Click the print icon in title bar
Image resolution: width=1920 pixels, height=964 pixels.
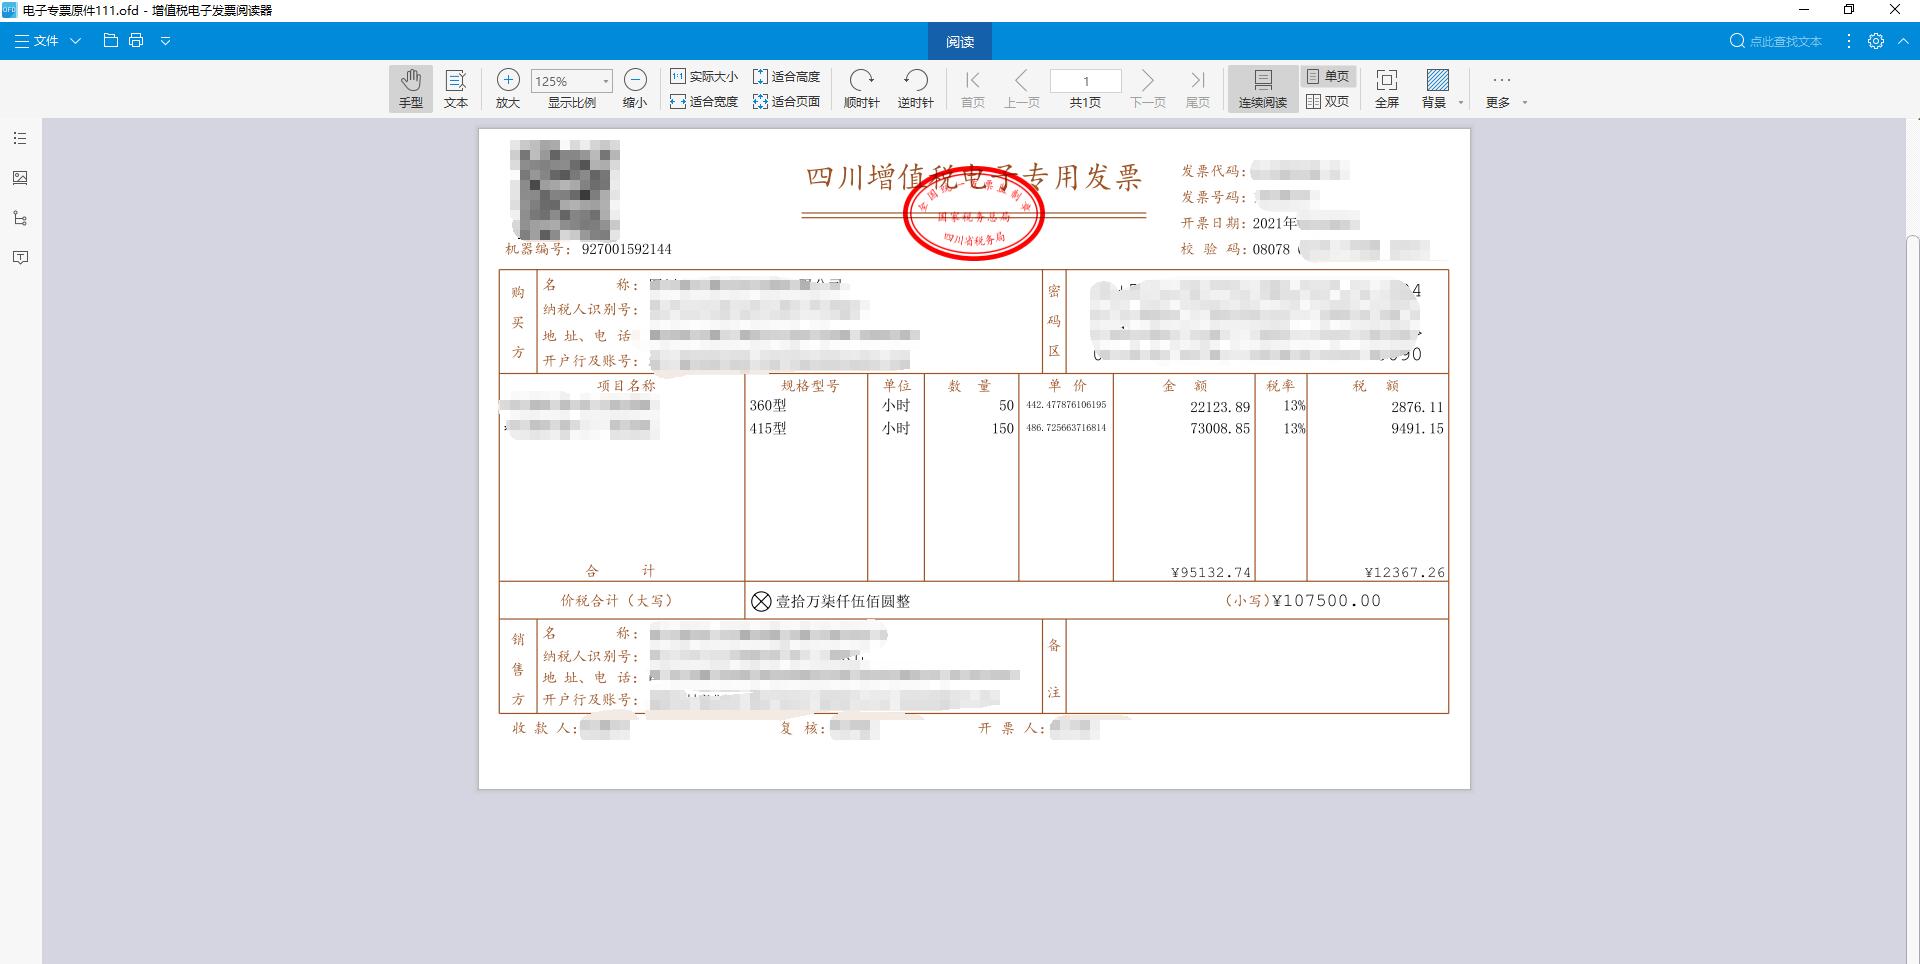coord(137,41)
